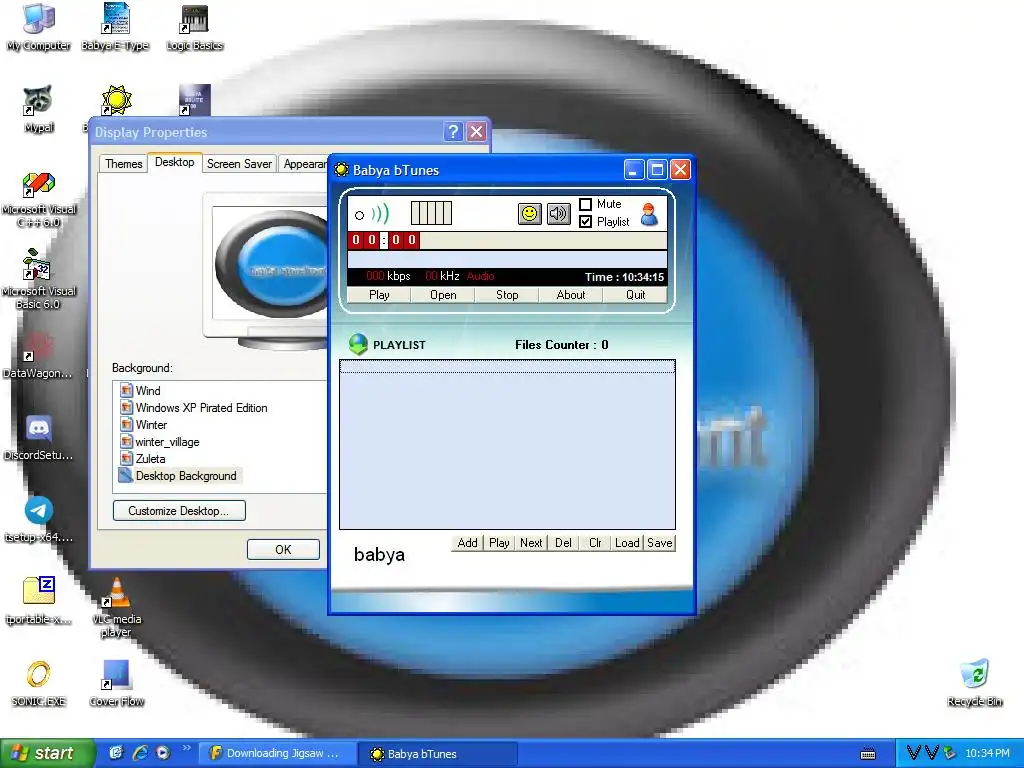
Task: Select Microsoft Visual C++ 6.0 icon
Action: pyautogui.click(x=39, y=200)
